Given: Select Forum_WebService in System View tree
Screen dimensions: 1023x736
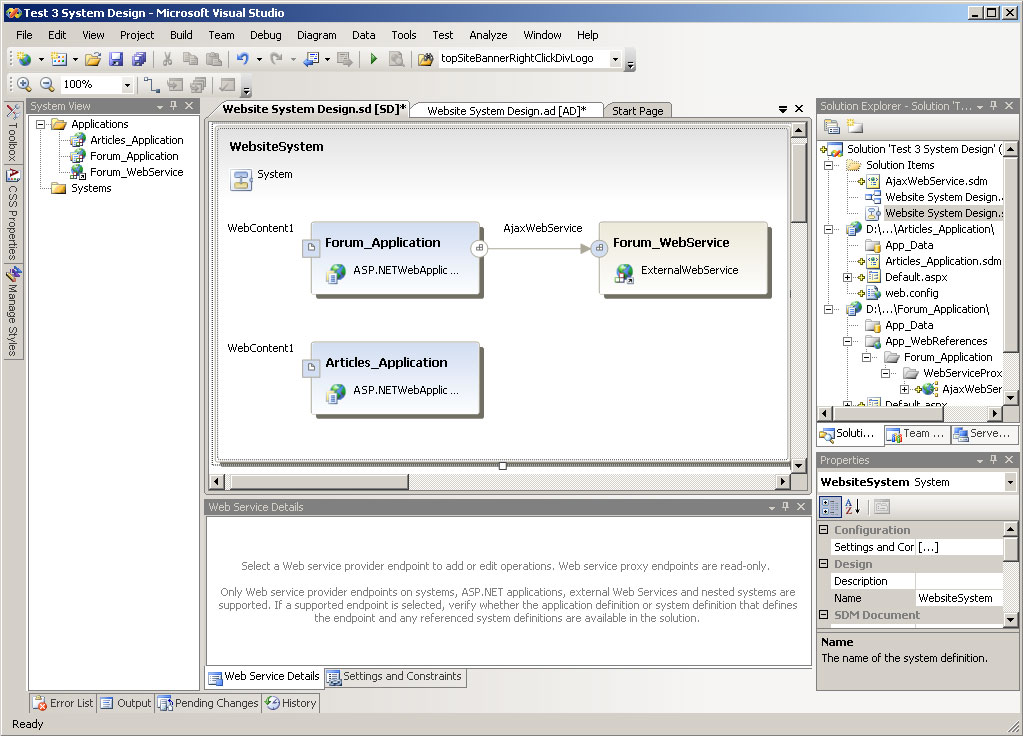Looking at the screenshot, I should 136,172.
